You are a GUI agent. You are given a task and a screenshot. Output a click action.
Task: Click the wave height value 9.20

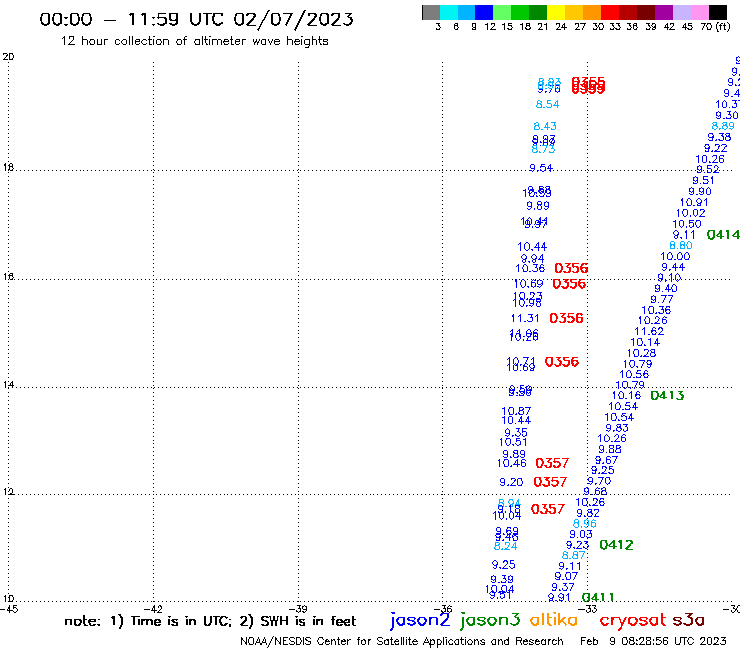(511, 482)
